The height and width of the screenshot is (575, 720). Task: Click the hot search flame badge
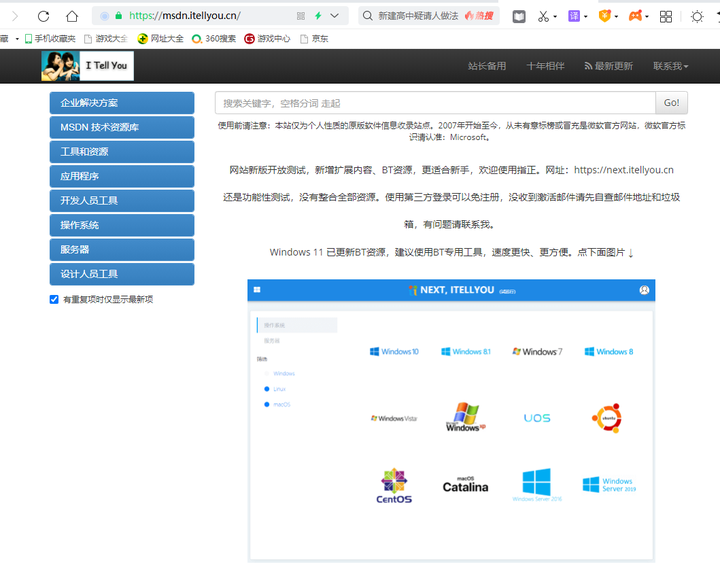[479, 16]
